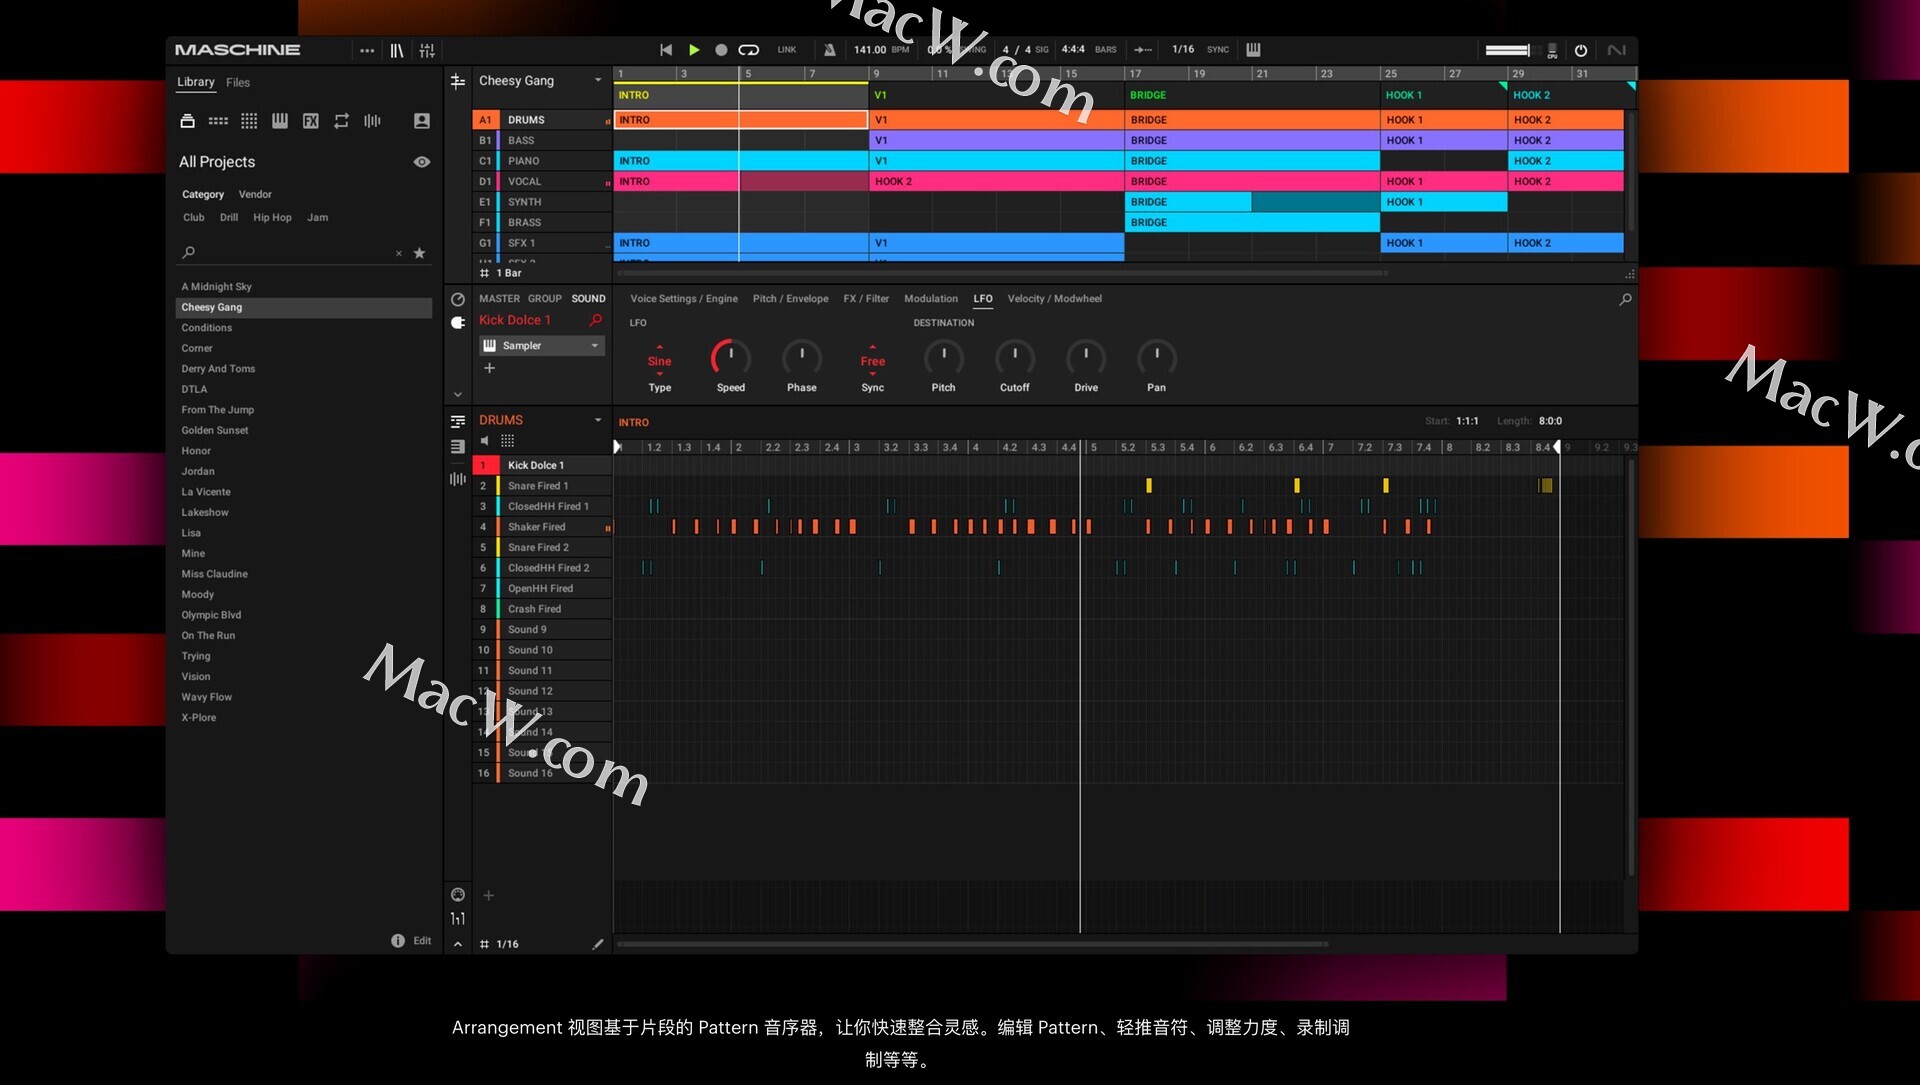Filter by the Drill tag
This screenshot has height=1085, width=1920.
coord(229,217)
